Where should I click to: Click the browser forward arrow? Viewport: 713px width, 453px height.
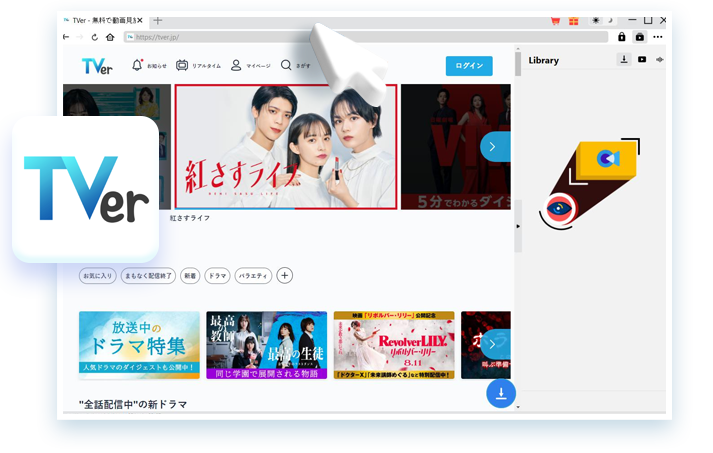(80, 37)
